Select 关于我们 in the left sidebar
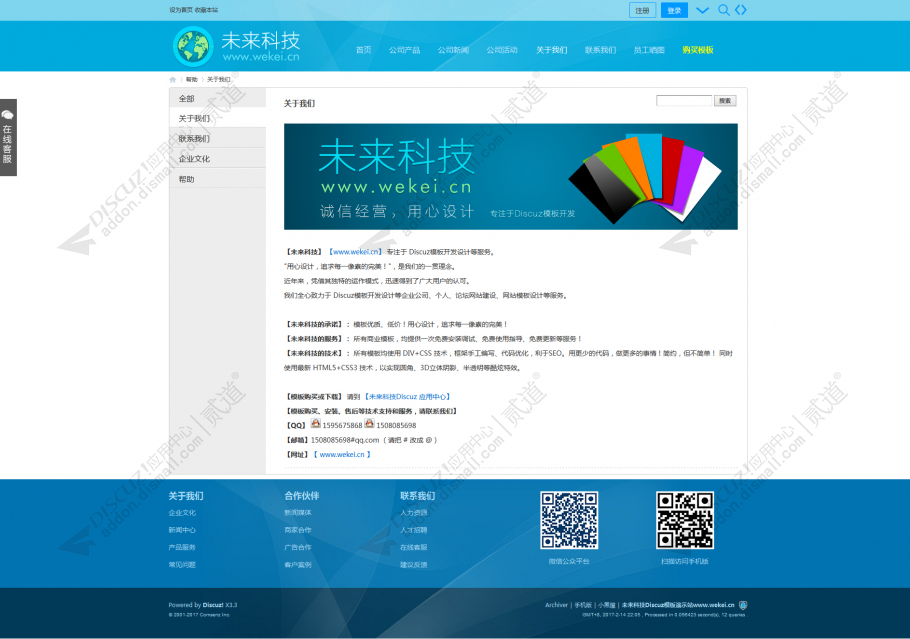Screen dimensions: 910x639 point(218,118)
